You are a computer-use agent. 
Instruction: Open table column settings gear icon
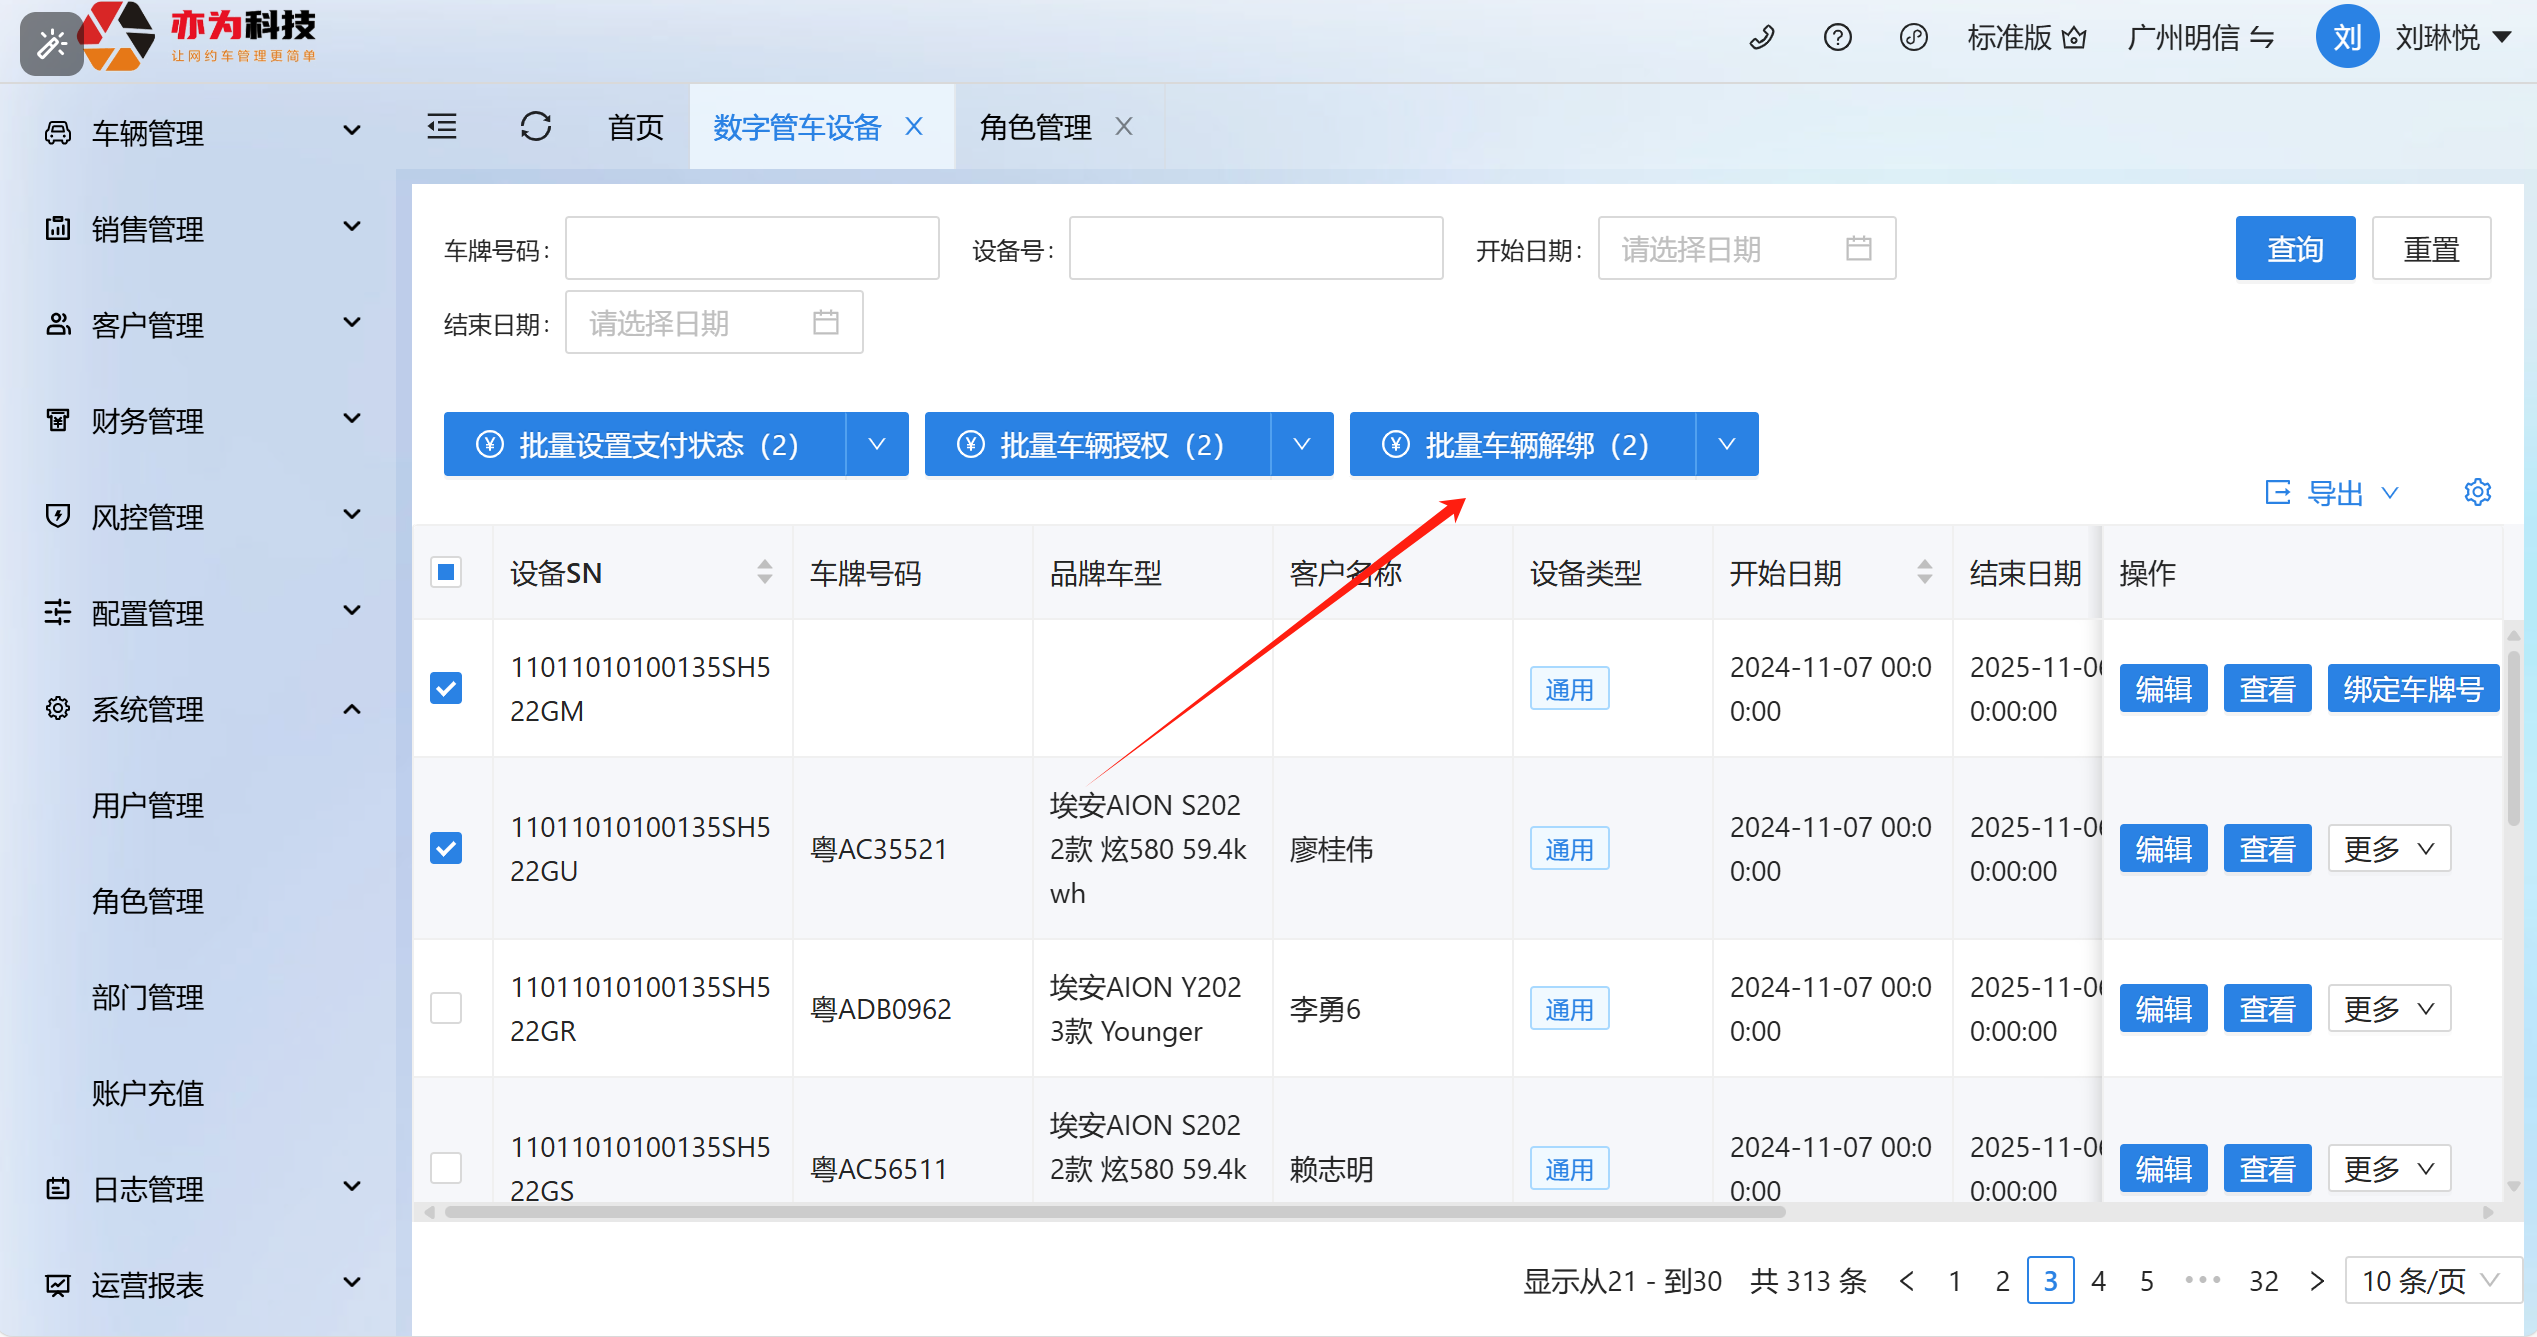(x=2477, y=492)
